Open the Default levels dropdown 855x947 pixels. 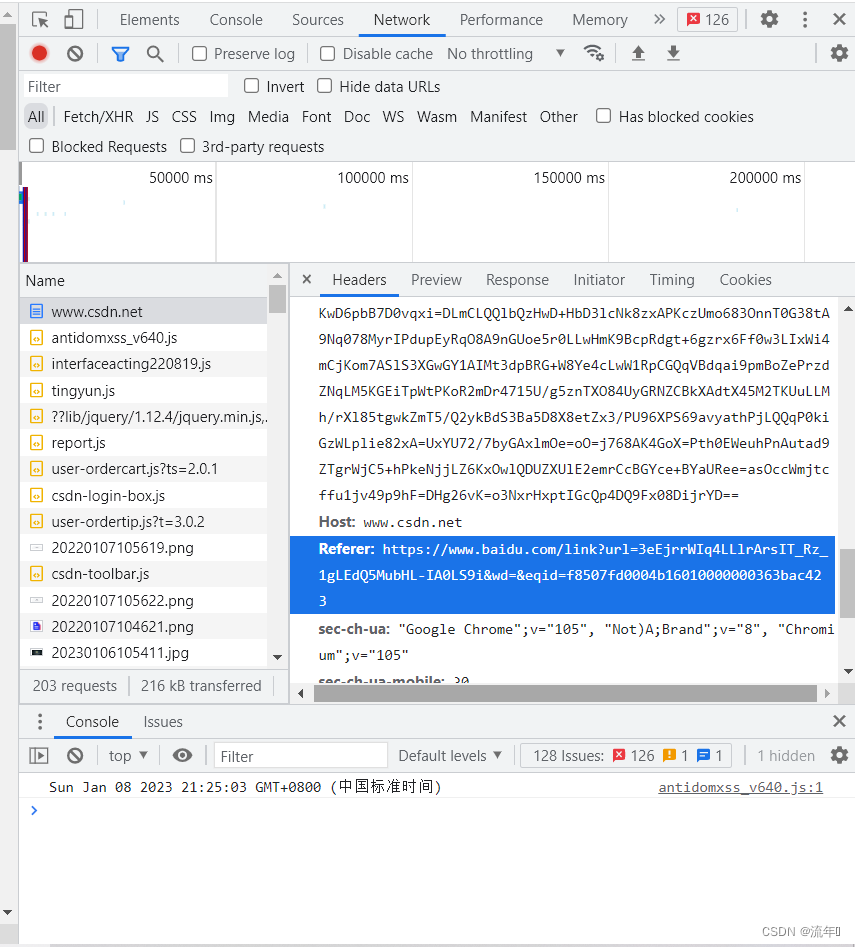pos(450,756)
